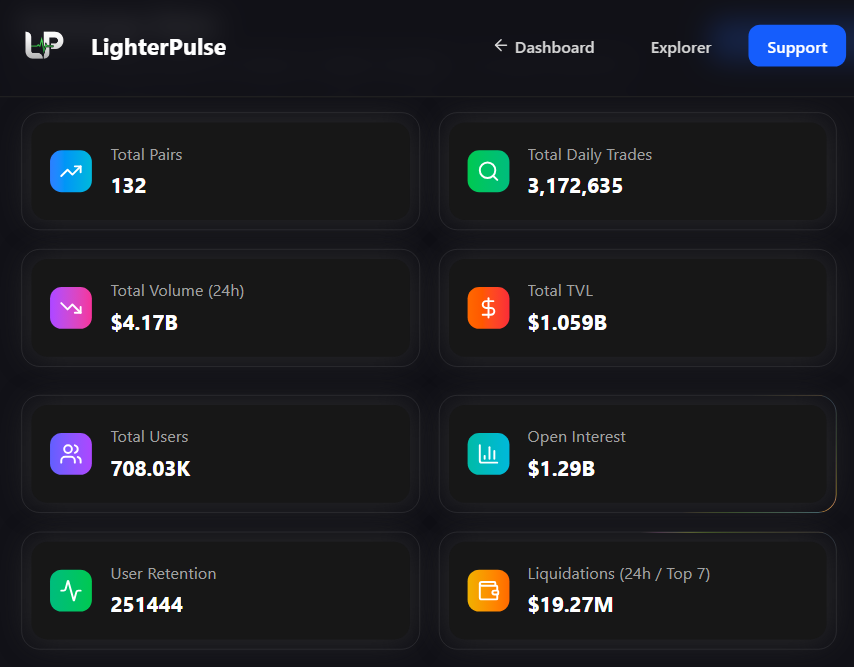Click the Total TVL dollar icon
This screenshot has height=667, width=854.
tap(489, 308)
